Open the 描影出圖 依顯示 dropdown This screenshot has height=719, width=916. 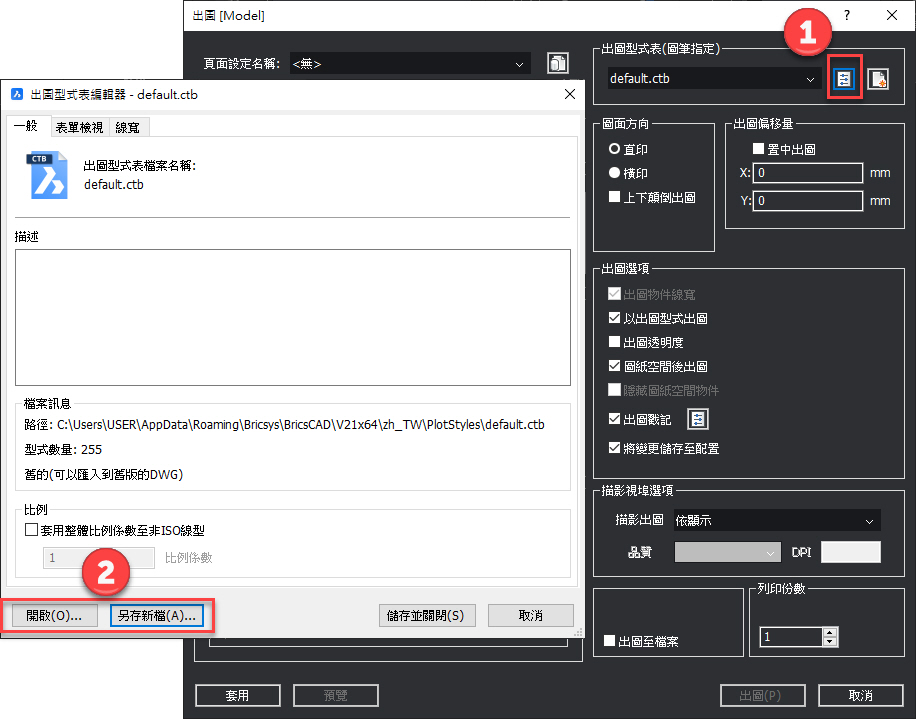coord(777,520)
